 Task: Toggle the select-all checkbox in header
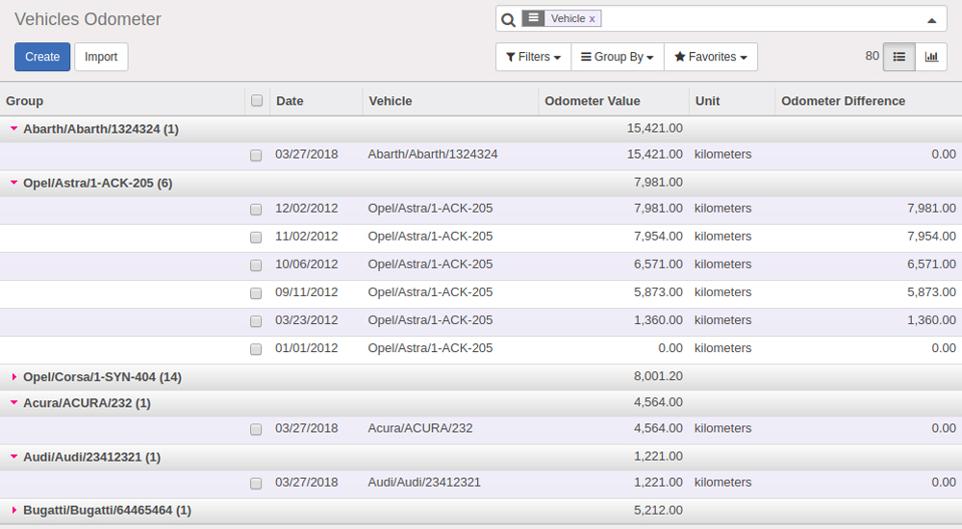click(257, 100)
